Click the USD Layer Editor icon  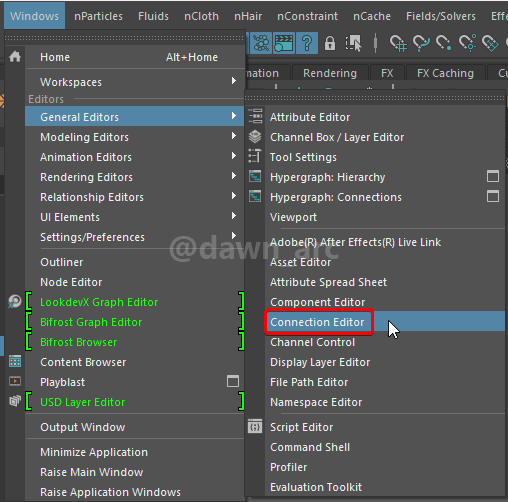coord(15,401)
